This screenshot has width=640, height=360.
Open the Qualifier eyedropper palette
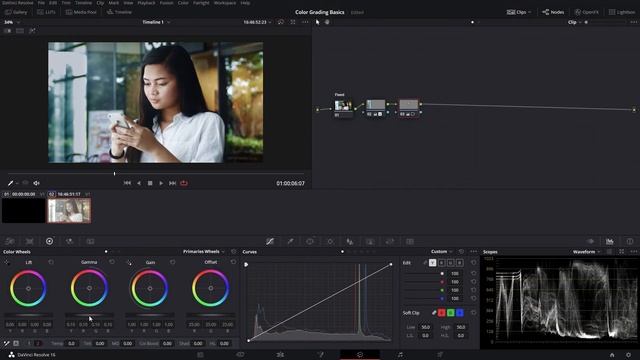(290, 241)
